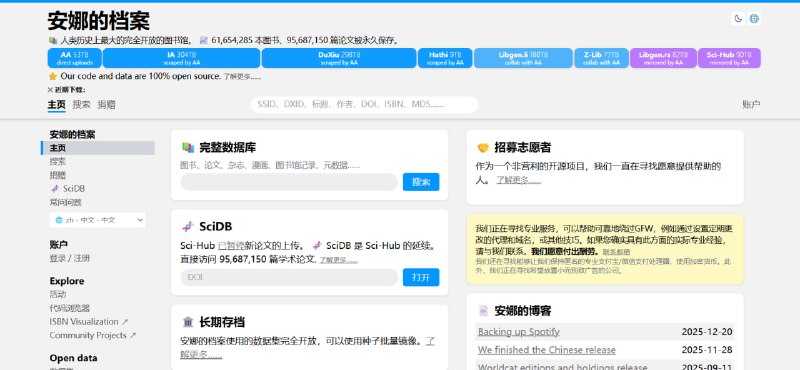The height and width of the screenshot is (370, 800).
Task: Open We finished the Chinese release post
Action: coord(546,350)
